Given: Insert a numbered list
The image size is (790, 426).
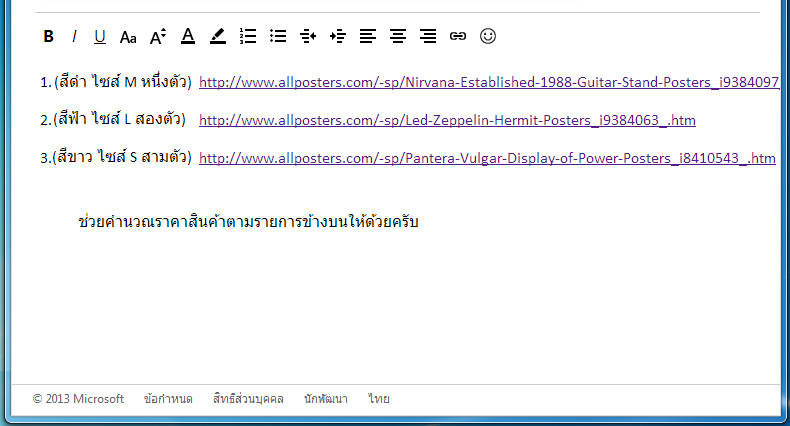Looking at the screenshot, I should pos(249,37).
